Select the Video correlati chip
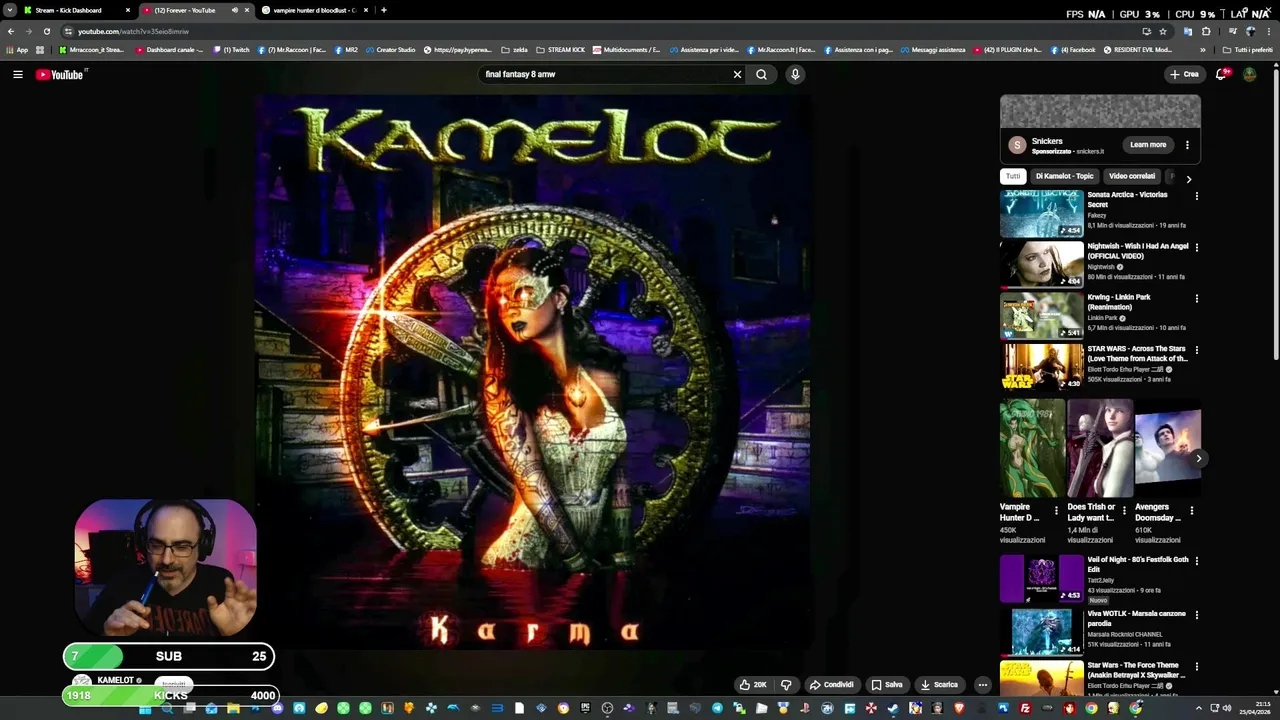 coord(1131,176)
